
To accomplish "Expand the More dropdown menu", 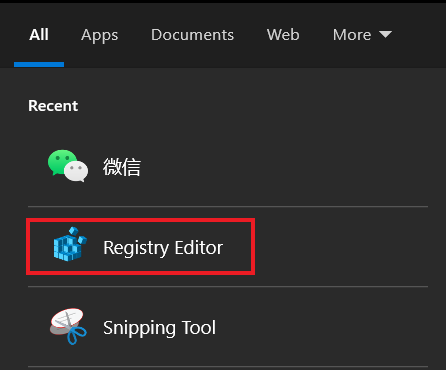I will click(x=362, y=35).
